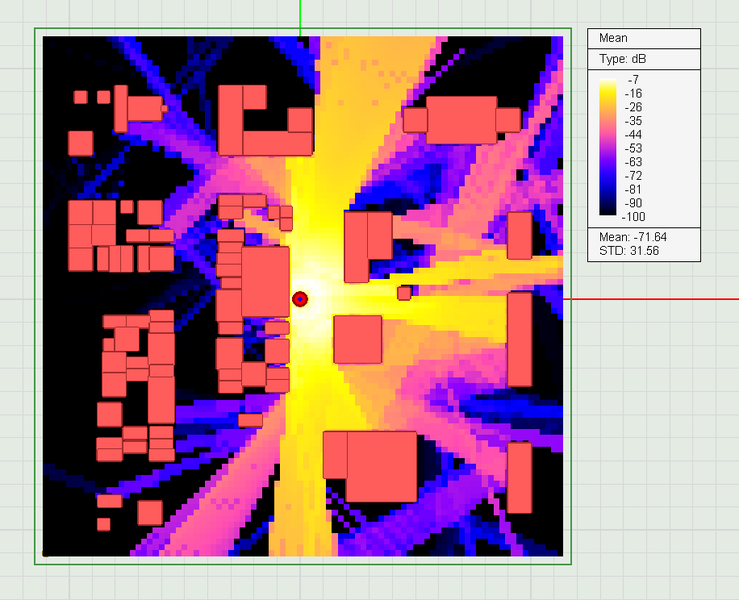Select the tall building left of transmitter
This screenshot has height=600, width=739.
click(x=265, y=282)
